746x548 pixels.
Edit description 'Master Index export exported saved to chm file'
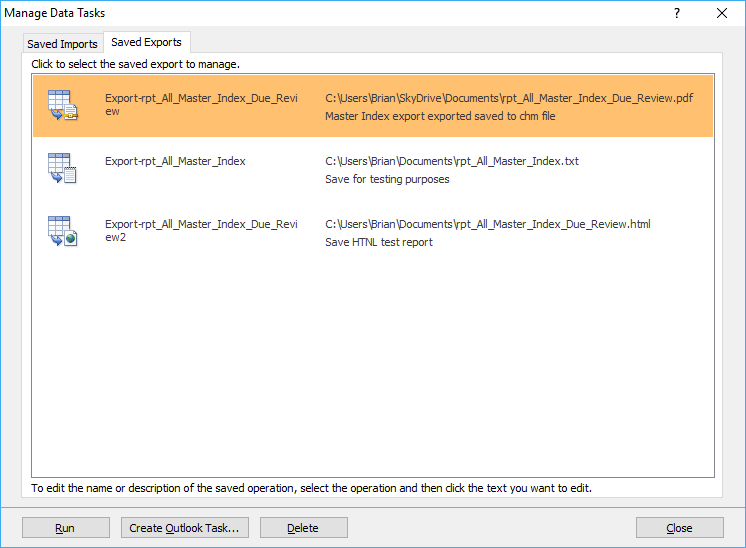point(440,116)
